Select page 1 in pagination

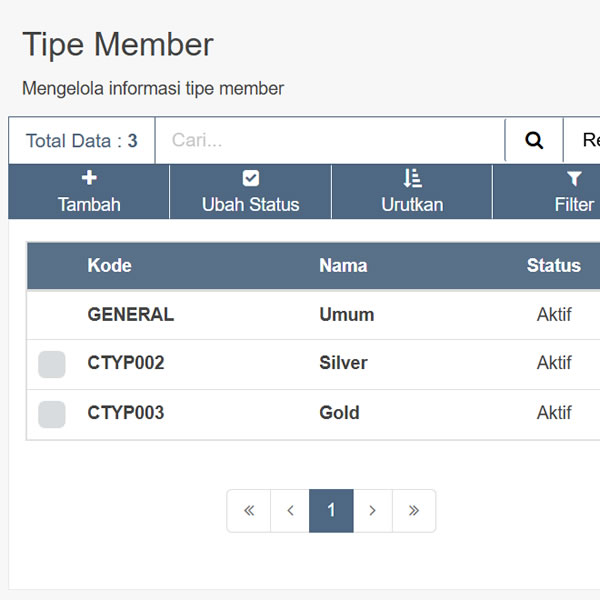click(331, 510)
